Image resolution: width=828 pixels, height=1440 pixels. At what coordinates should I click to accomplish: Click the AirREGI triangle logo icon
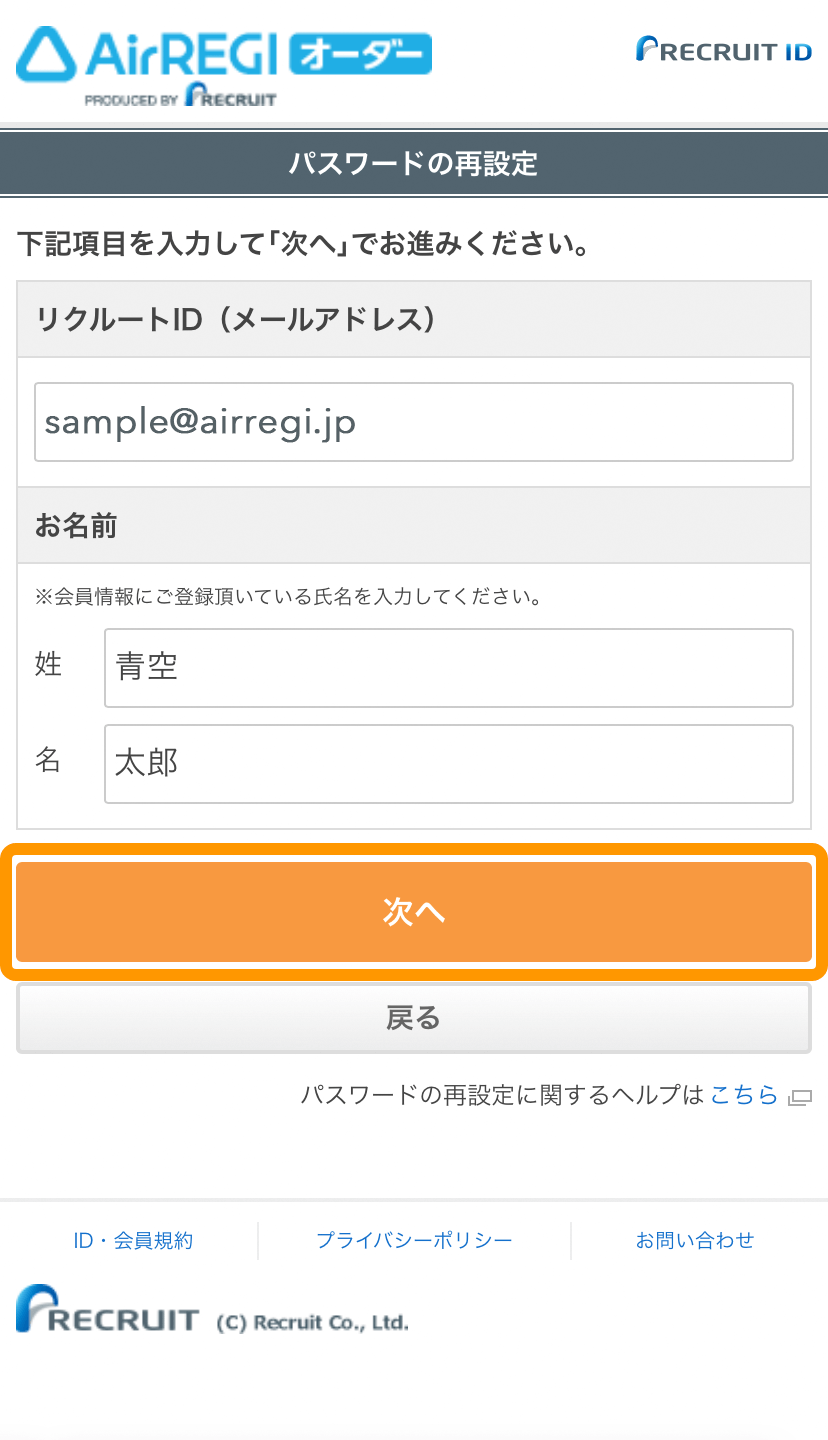click(46, 56)
